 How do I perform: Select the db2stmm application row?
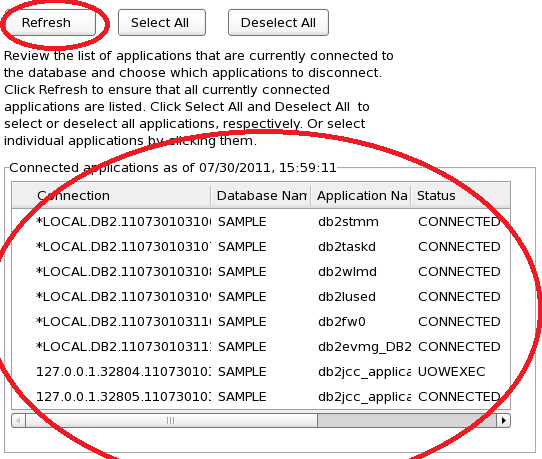[x=261, y=222]
